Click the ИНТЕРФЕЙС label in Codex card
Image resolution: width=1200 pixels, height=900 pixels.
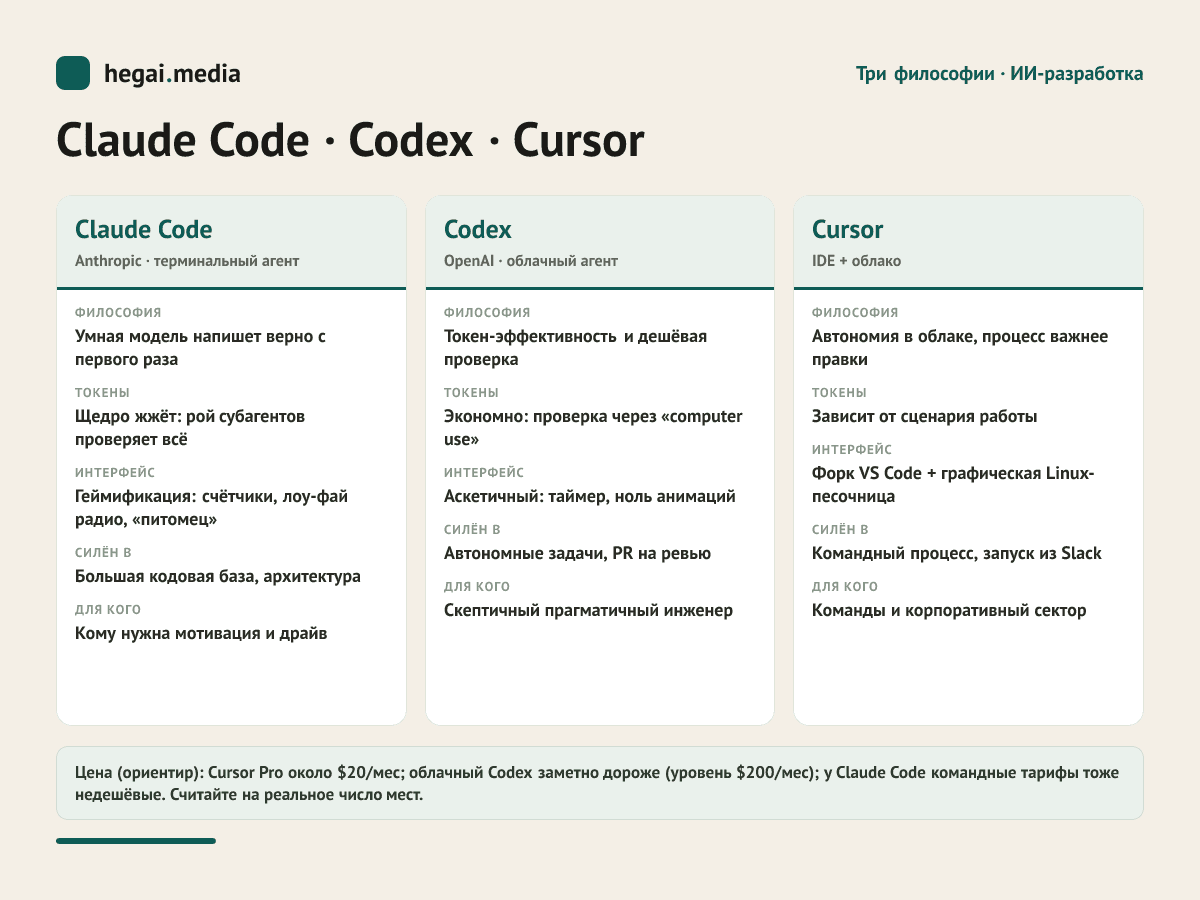[484, 473]
